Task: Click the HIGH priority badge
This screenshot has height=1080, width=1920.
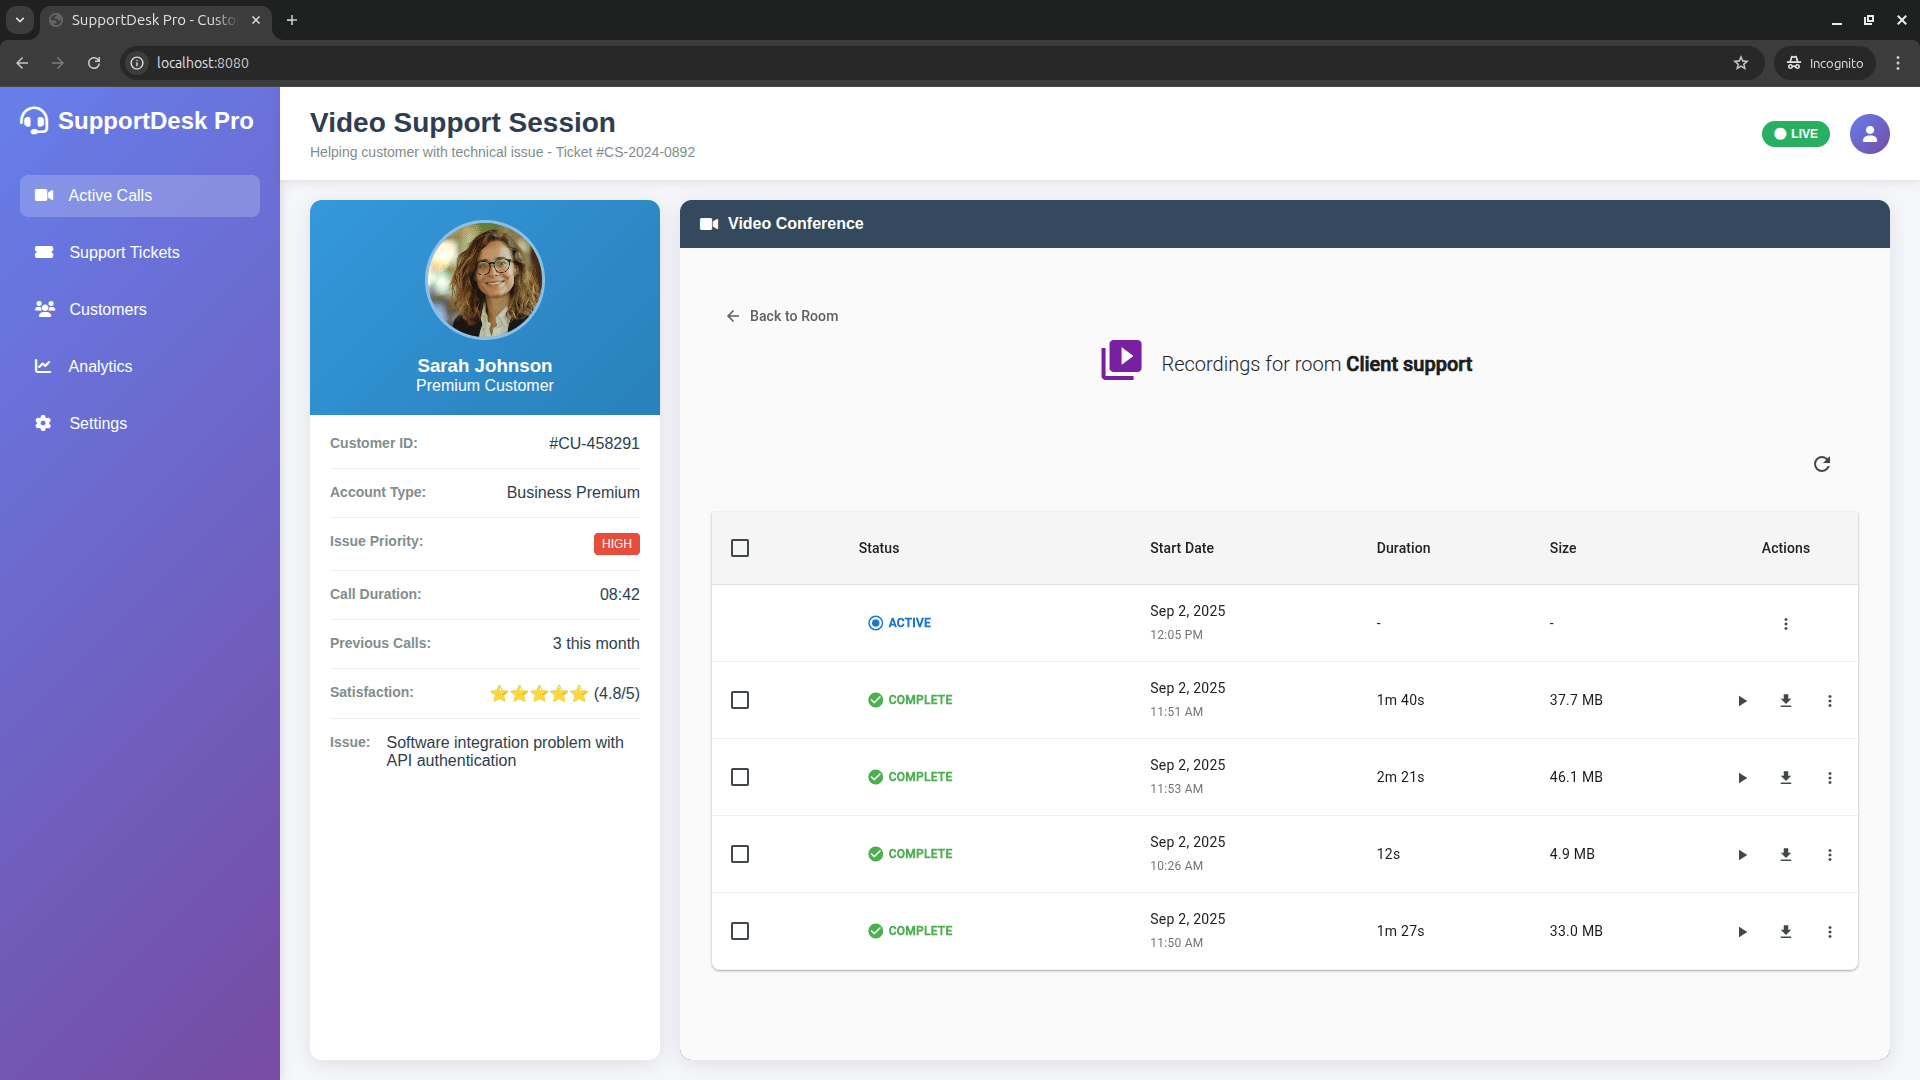Action: point(617,544)
